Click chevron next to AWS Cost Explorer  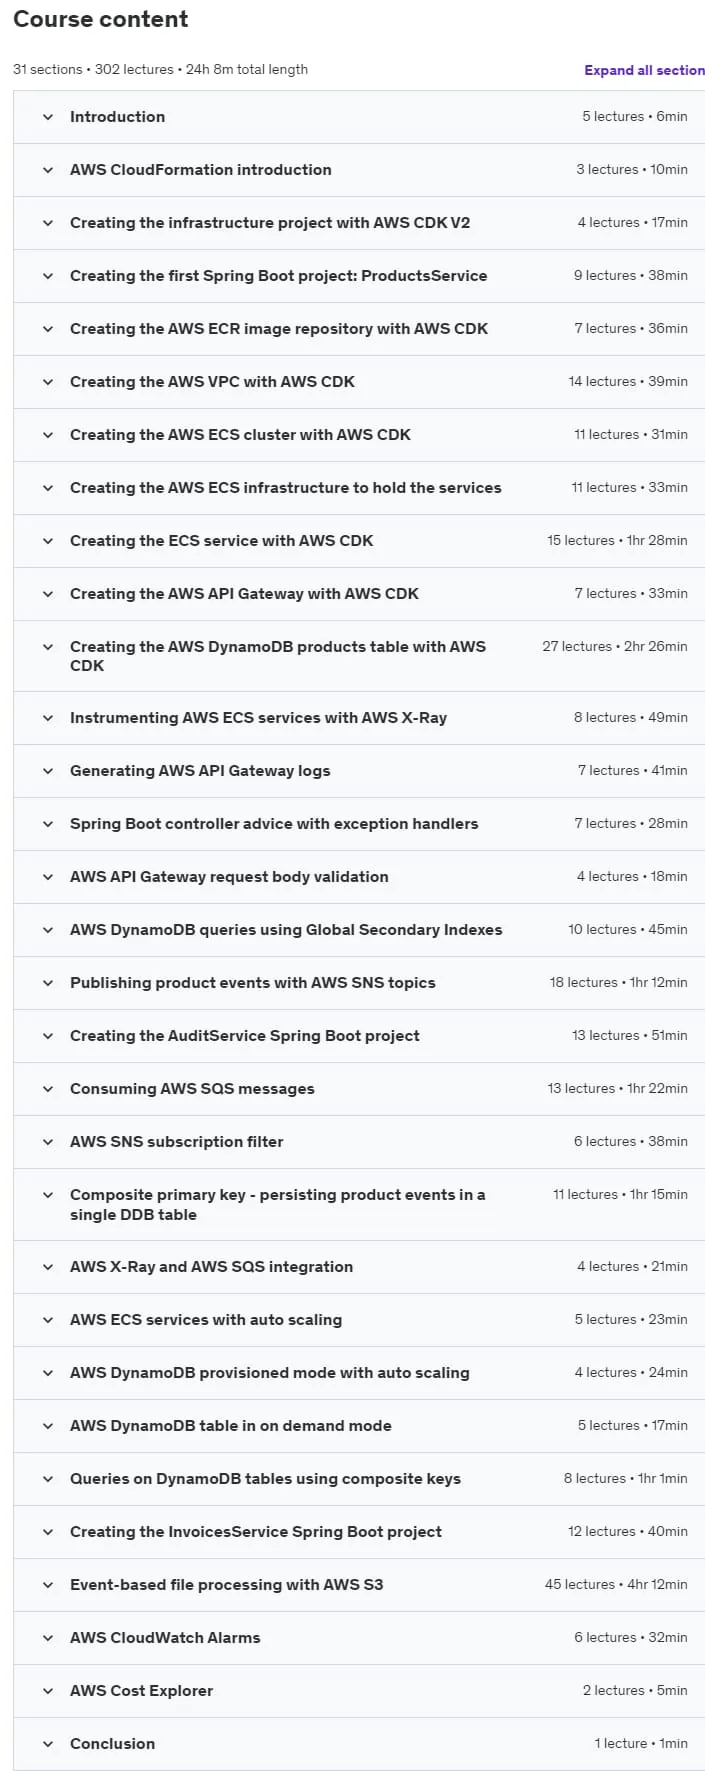48,1691
